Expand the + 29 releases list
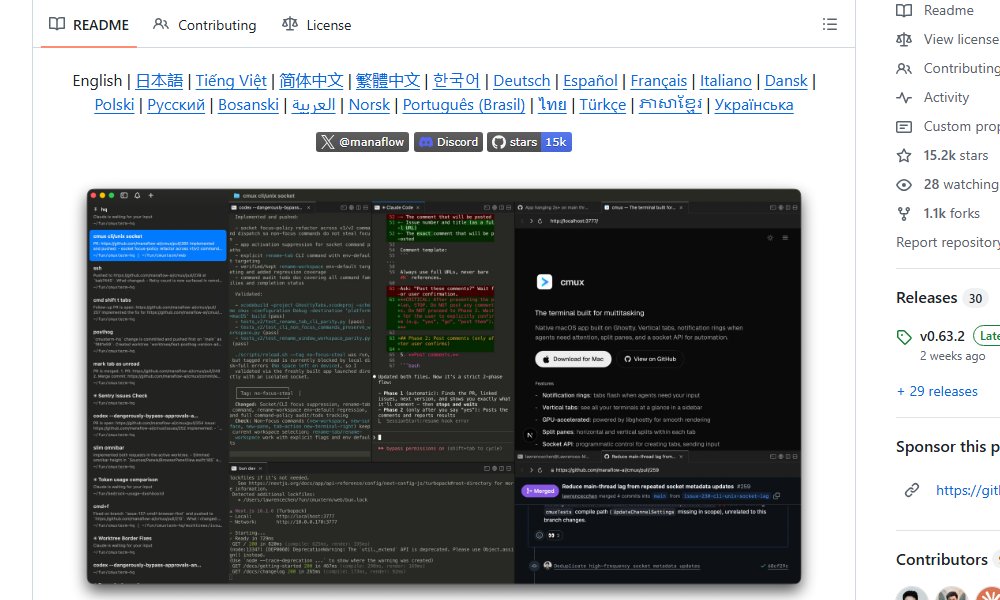The width and height of the screenshot is (1000, 600). click(x=937, y=391)
